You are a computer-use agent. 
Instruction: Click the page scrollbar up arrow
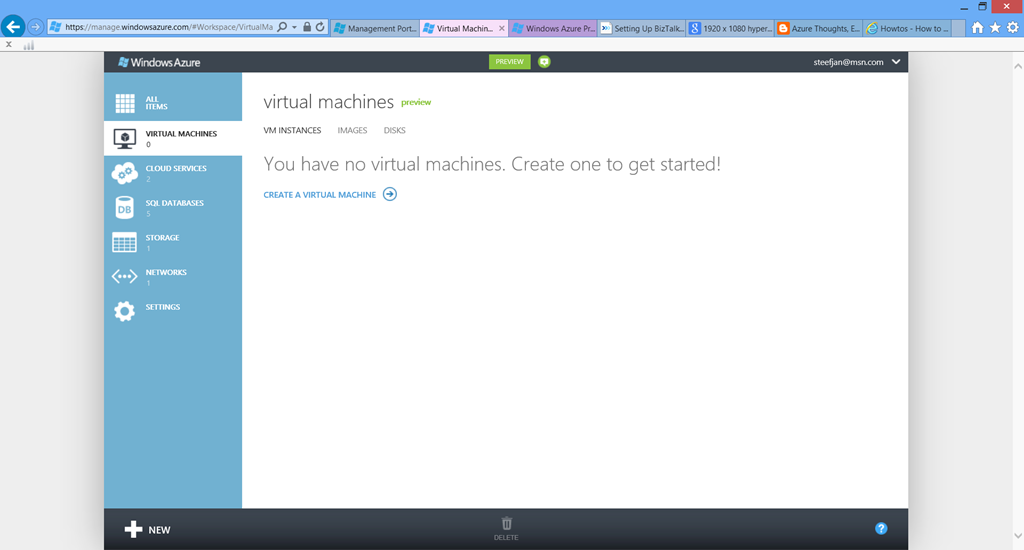click(1017, 66)
